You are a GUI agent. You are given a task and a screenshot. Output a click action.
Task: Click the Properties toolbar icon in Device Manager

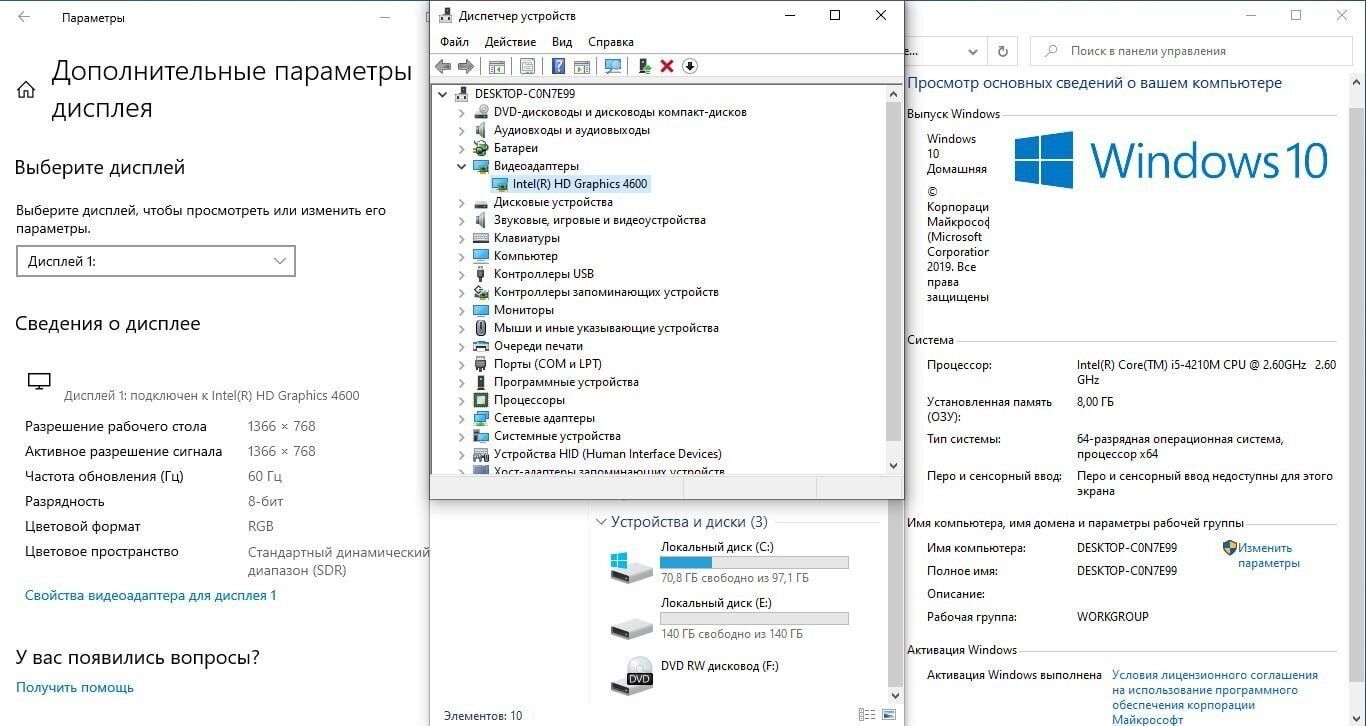click(527, 67)
